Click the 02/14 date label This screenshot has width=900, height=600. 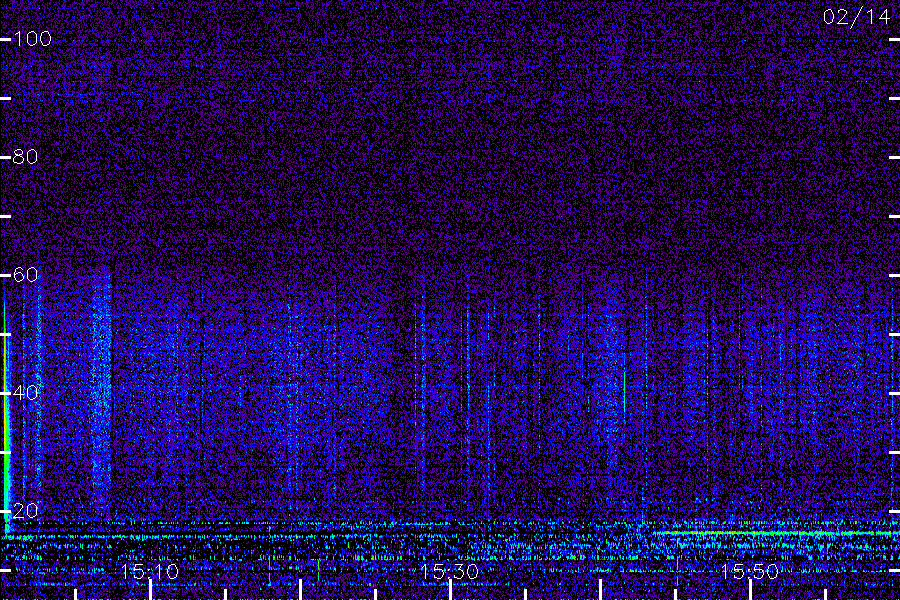(x=856, y=17)
